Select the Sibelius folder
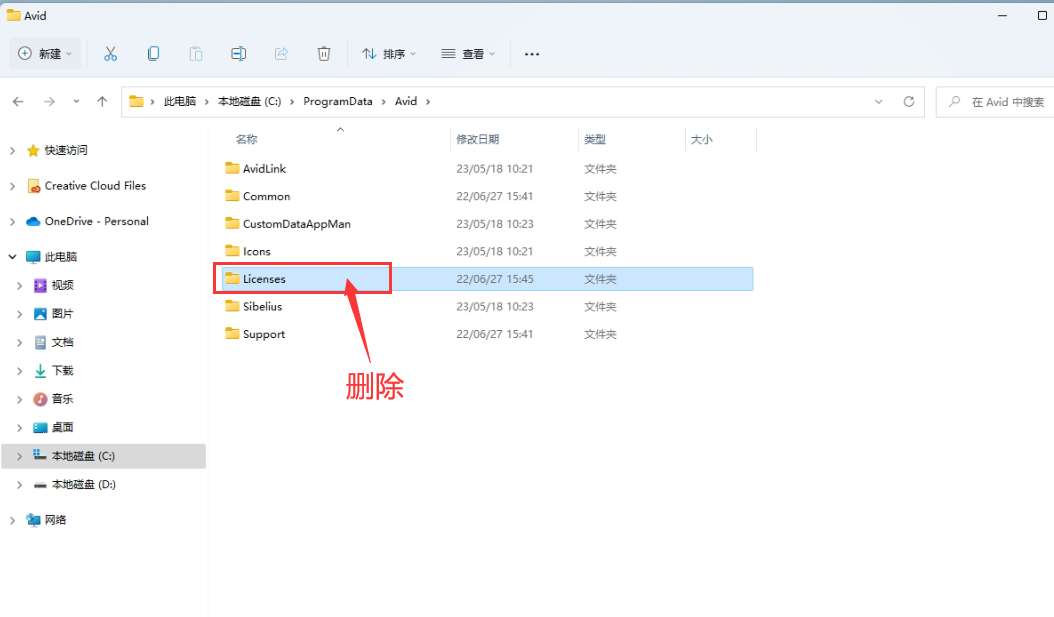Image resolution: width=1054 pixels, height=617 pixels. click(262, 306)
